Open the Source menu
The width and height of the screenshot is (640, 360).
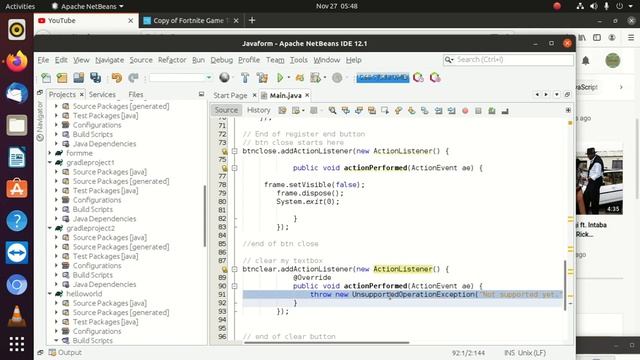point(141,60)
